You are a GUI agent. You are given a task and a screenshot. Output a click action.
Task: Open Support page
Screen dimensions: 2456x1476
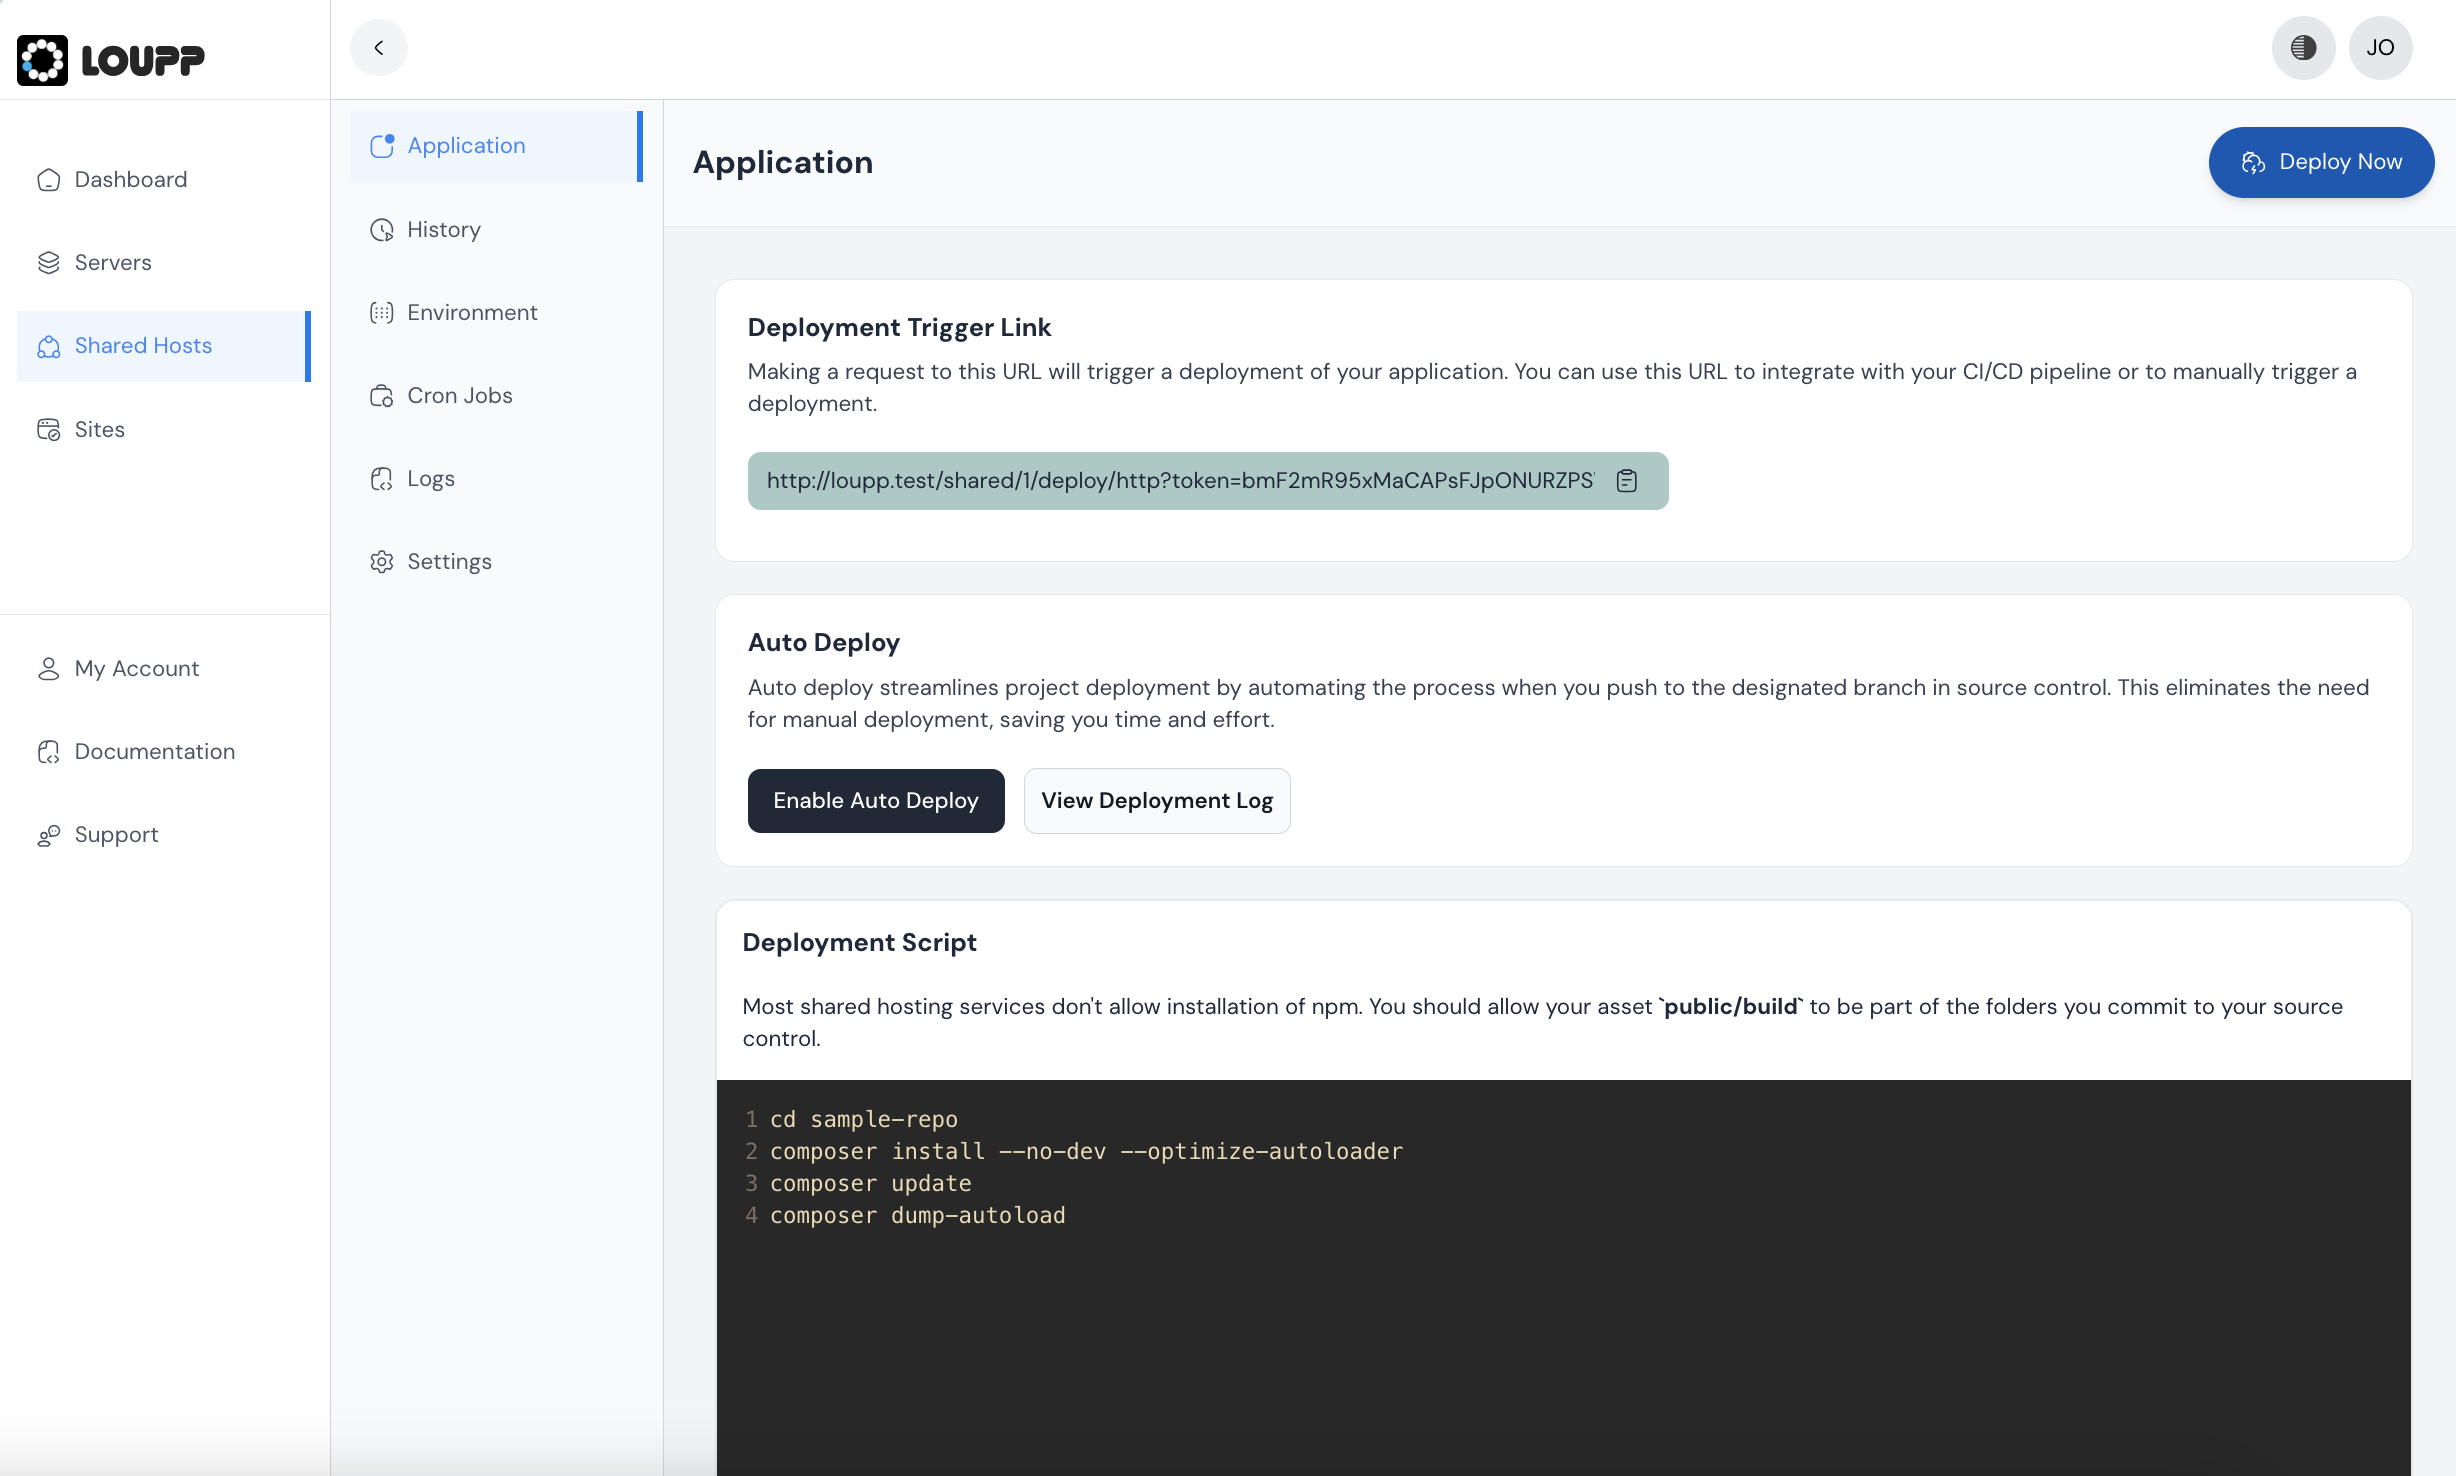click(x=164, y=835)
